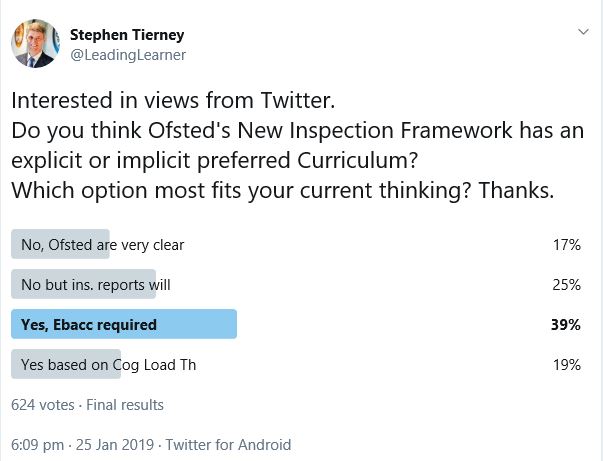Click the "Final results" label
Image resolution: width=603 pixels, height=461 pixels.
(125, 405)
